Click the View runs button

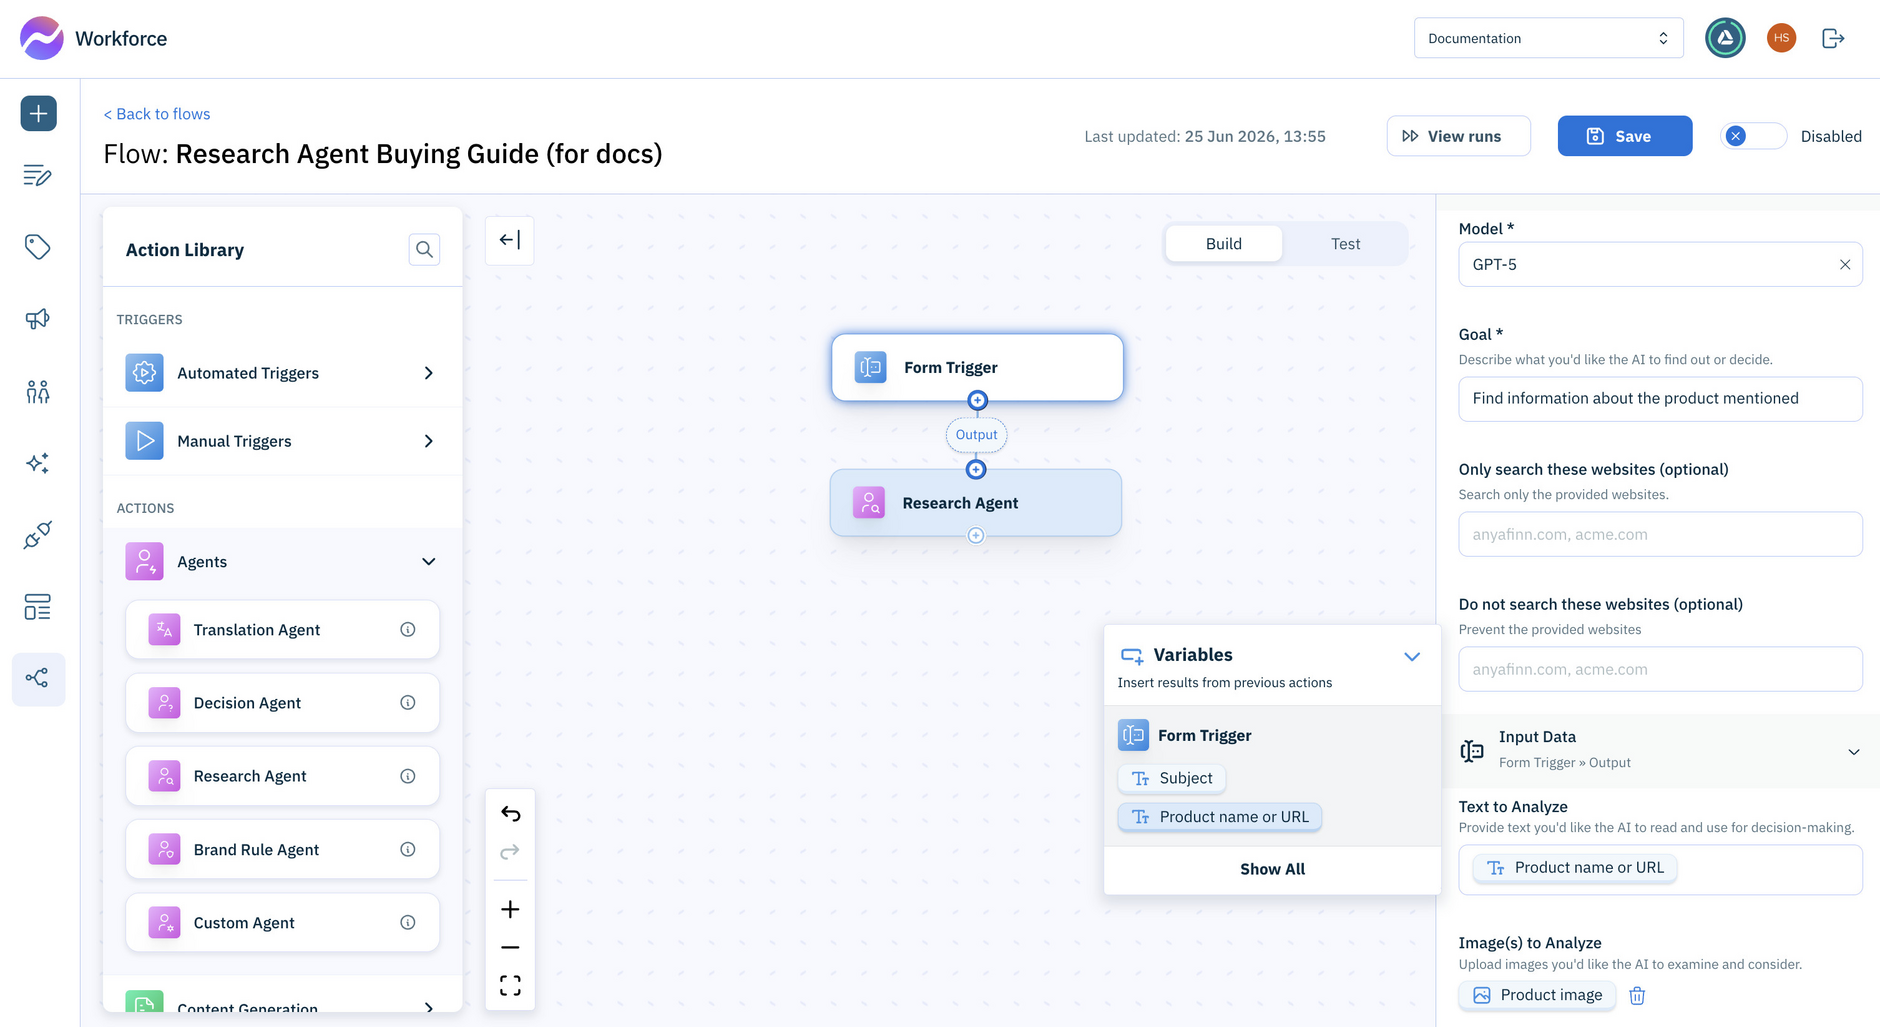coord(1458,136)
